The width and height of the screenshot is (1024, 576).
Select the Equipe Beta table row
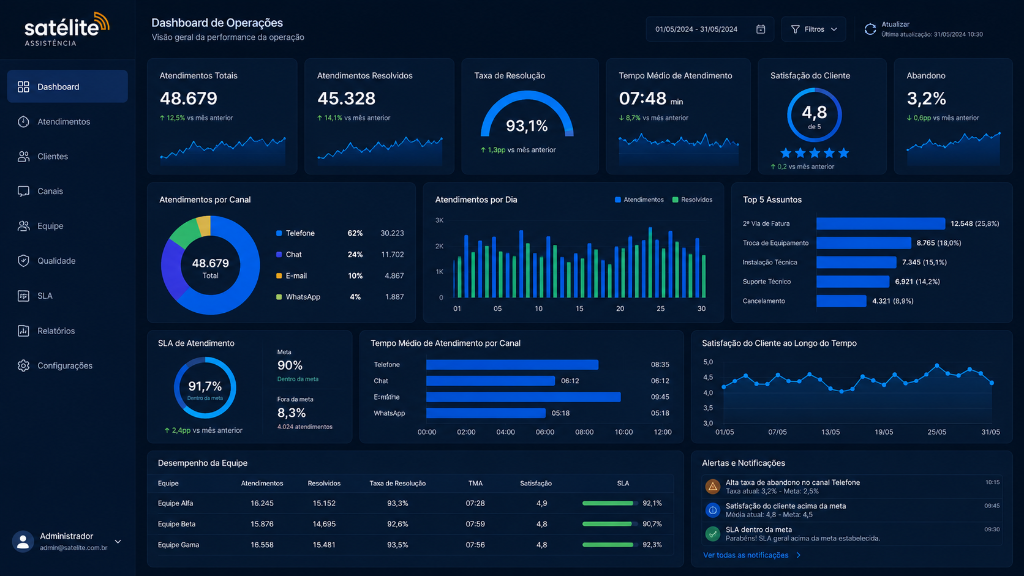coord(415,524)
